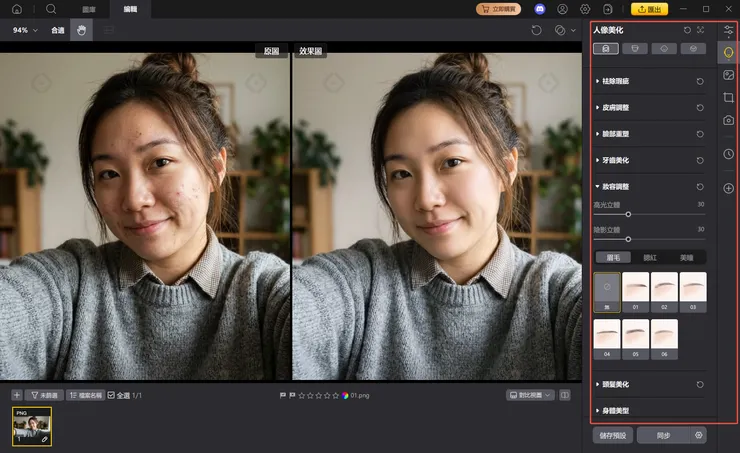Open the user account icon
The width and height of the screenshot is (740, 453).
point(563,9)
